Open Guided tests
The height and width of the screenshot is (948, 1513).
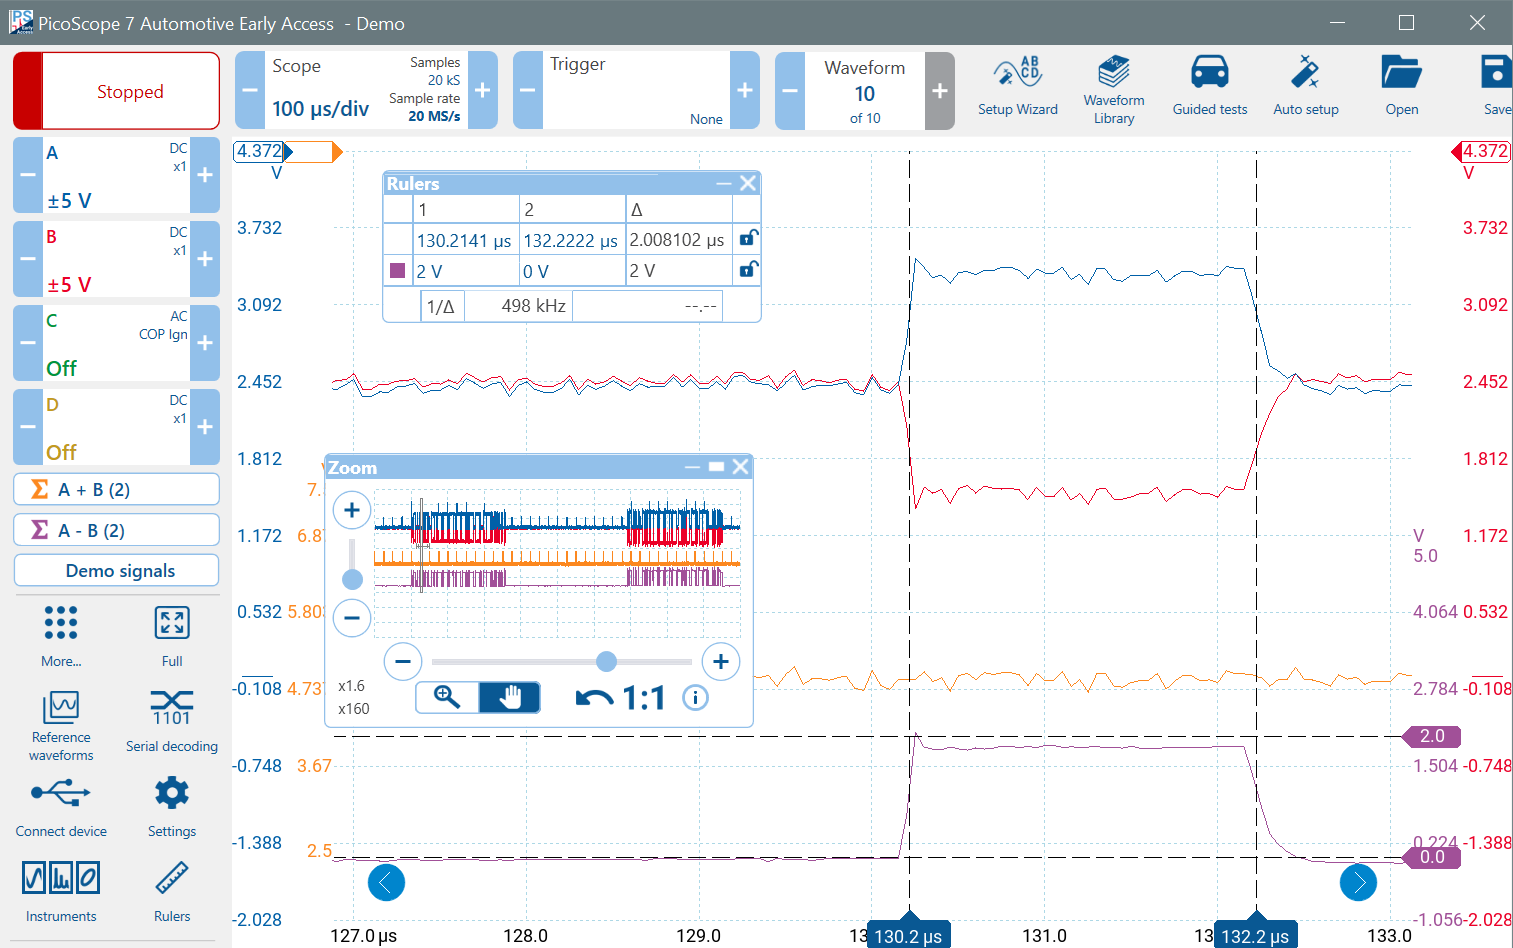(x=1210, y=88)
